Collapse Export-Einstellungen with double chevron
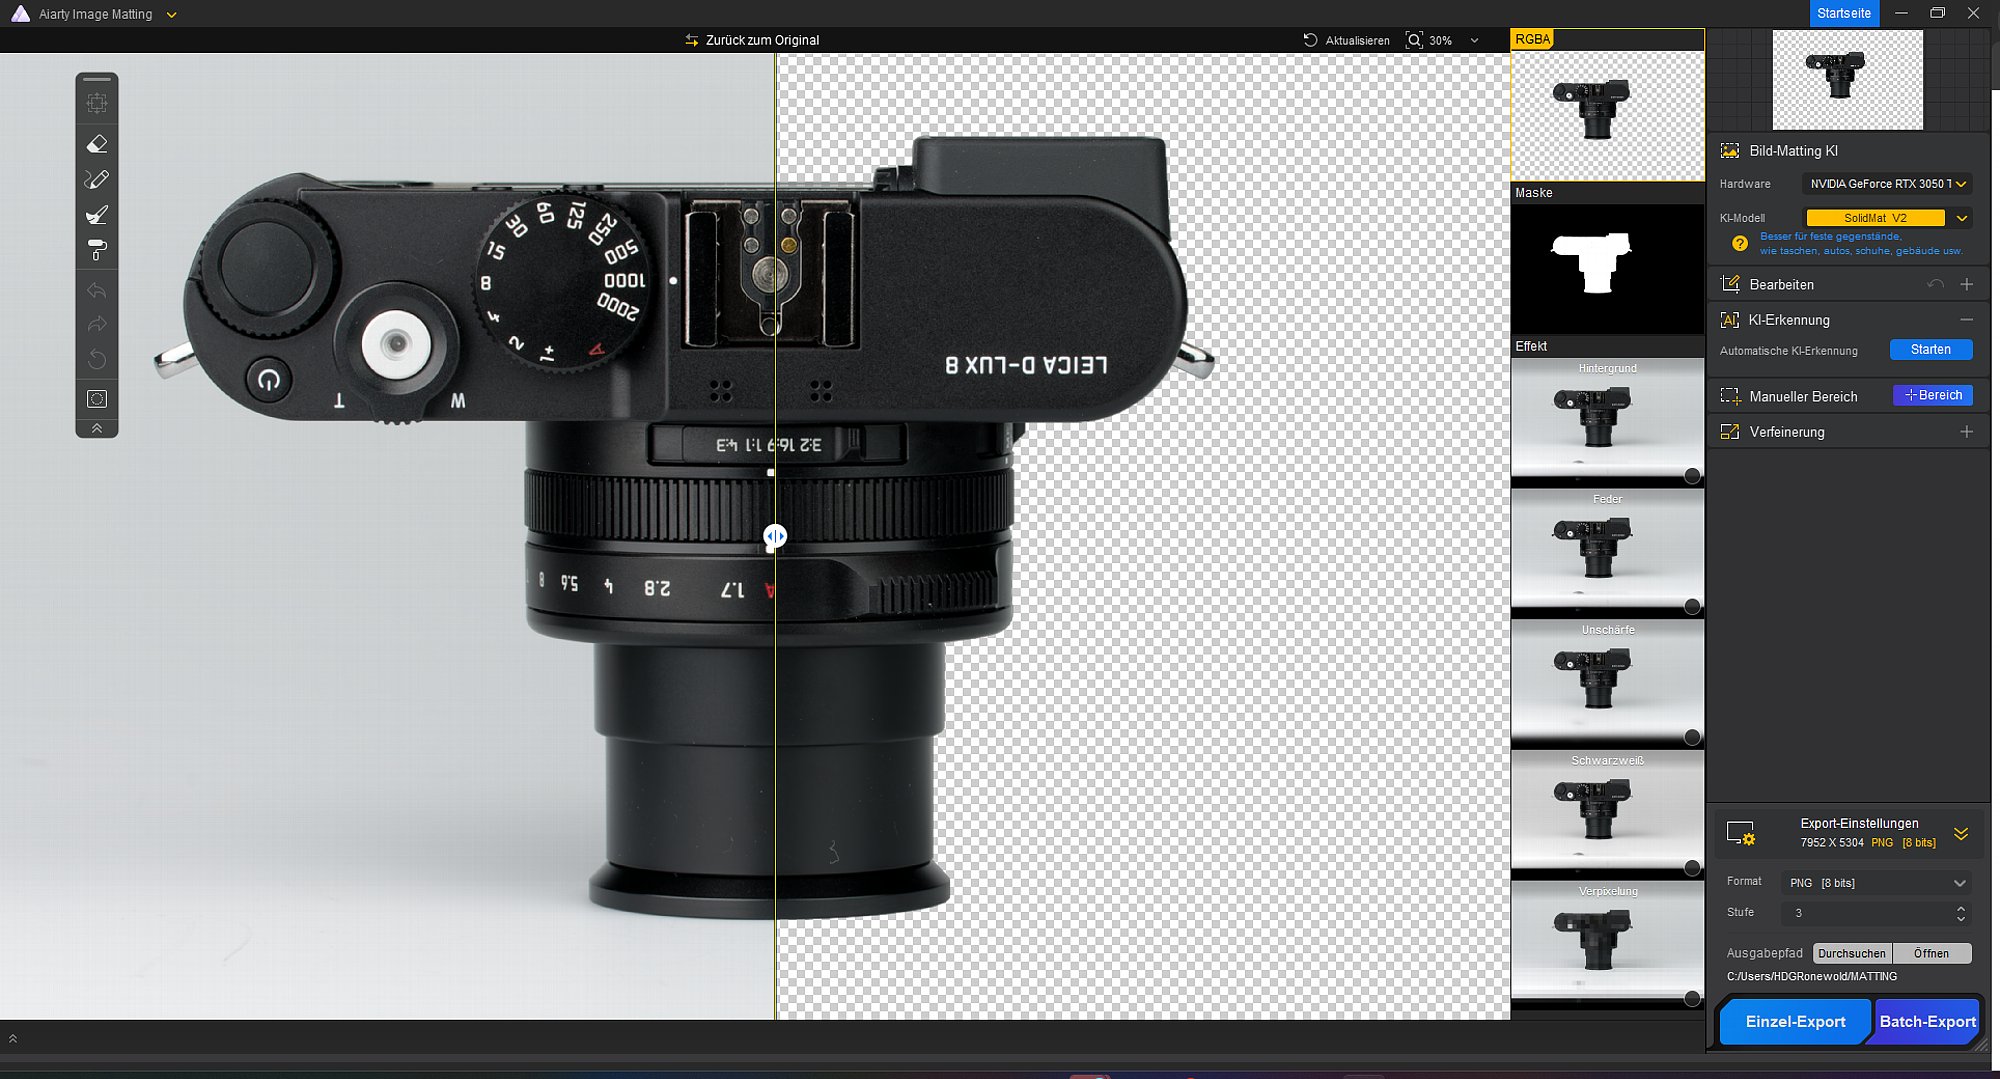Image resolution: width=2000 pixels, height=1079 pixels. tap(1961, 833)
